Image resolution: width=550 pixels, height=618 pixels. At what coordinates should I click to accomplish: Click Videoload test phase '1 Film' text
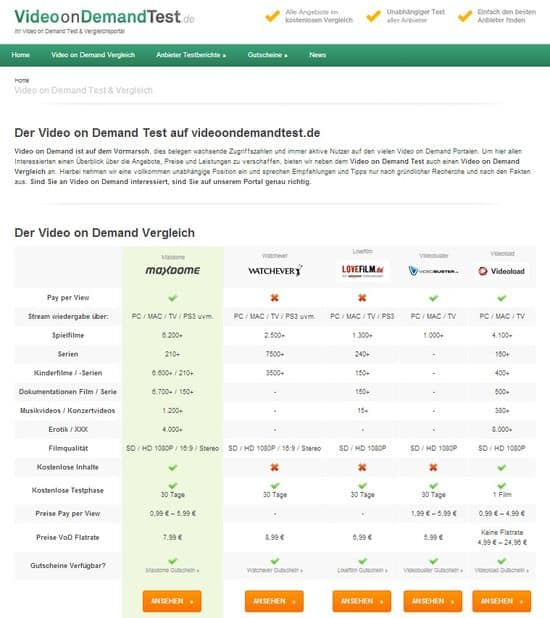coord(502,495)
